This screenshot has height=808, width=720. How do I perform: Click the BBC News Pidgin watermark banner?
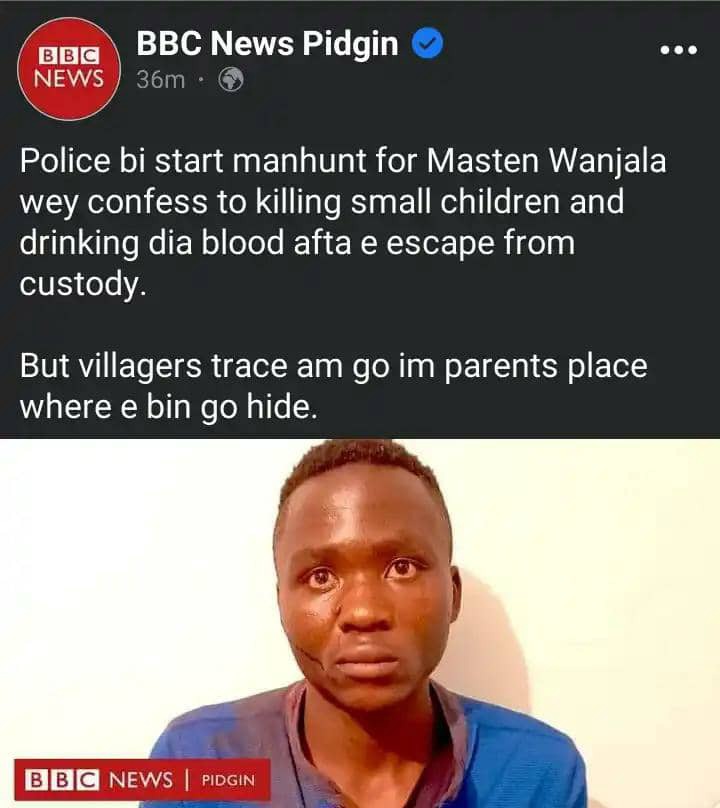142,780
